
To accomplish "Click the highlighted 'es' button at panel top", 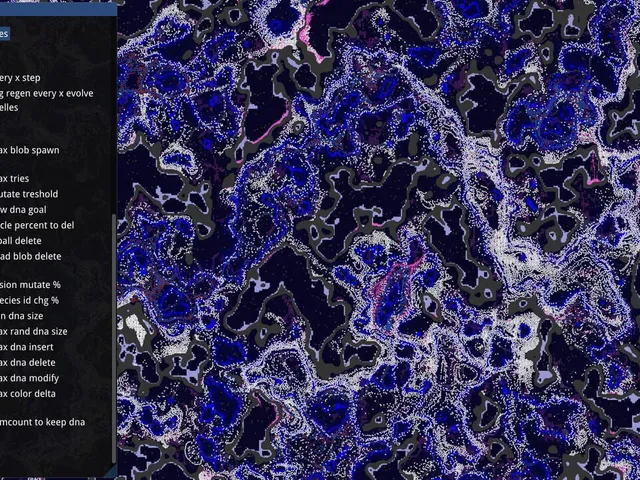I will point(4,33).
